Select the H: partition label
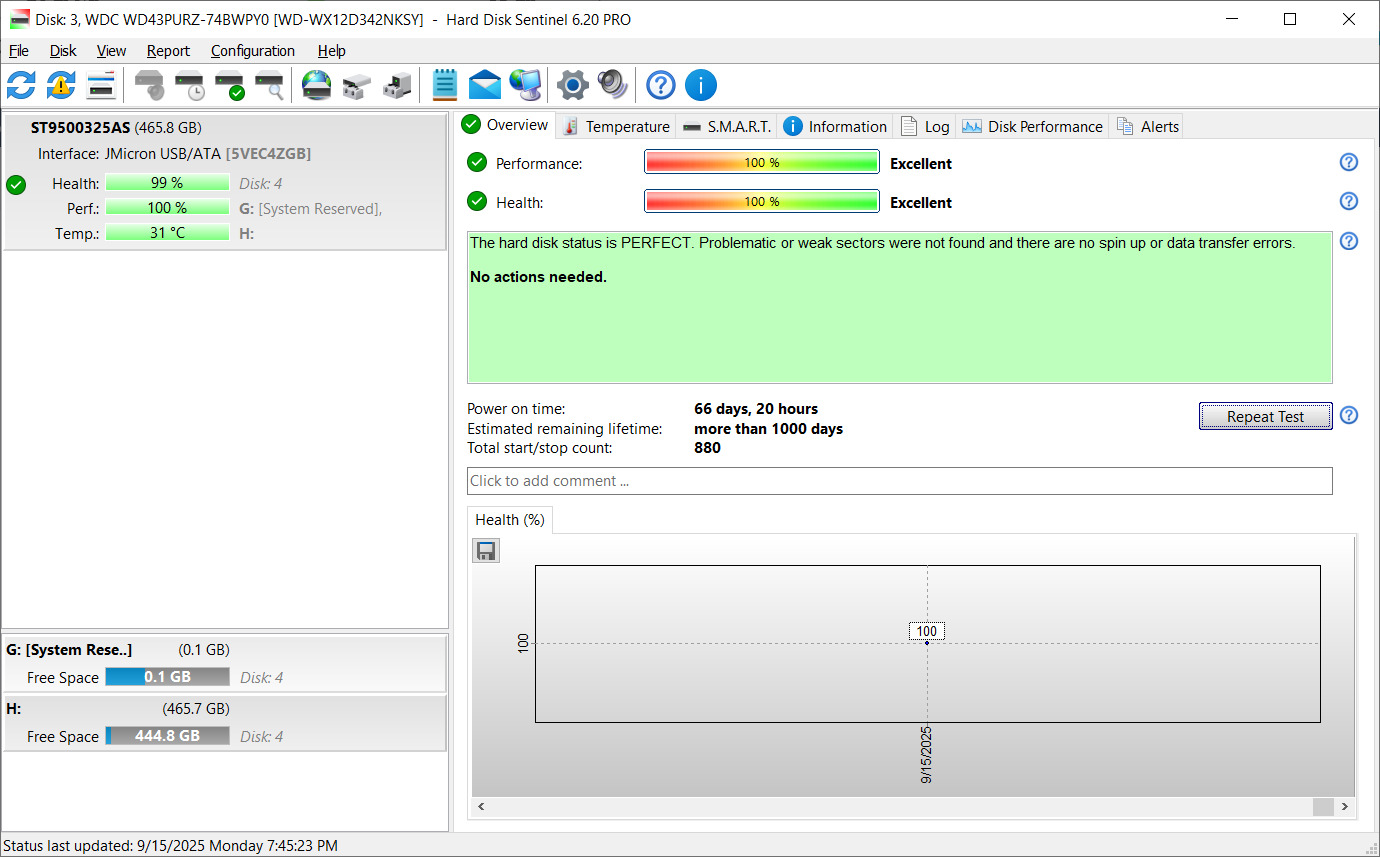 tap(14, 709)
